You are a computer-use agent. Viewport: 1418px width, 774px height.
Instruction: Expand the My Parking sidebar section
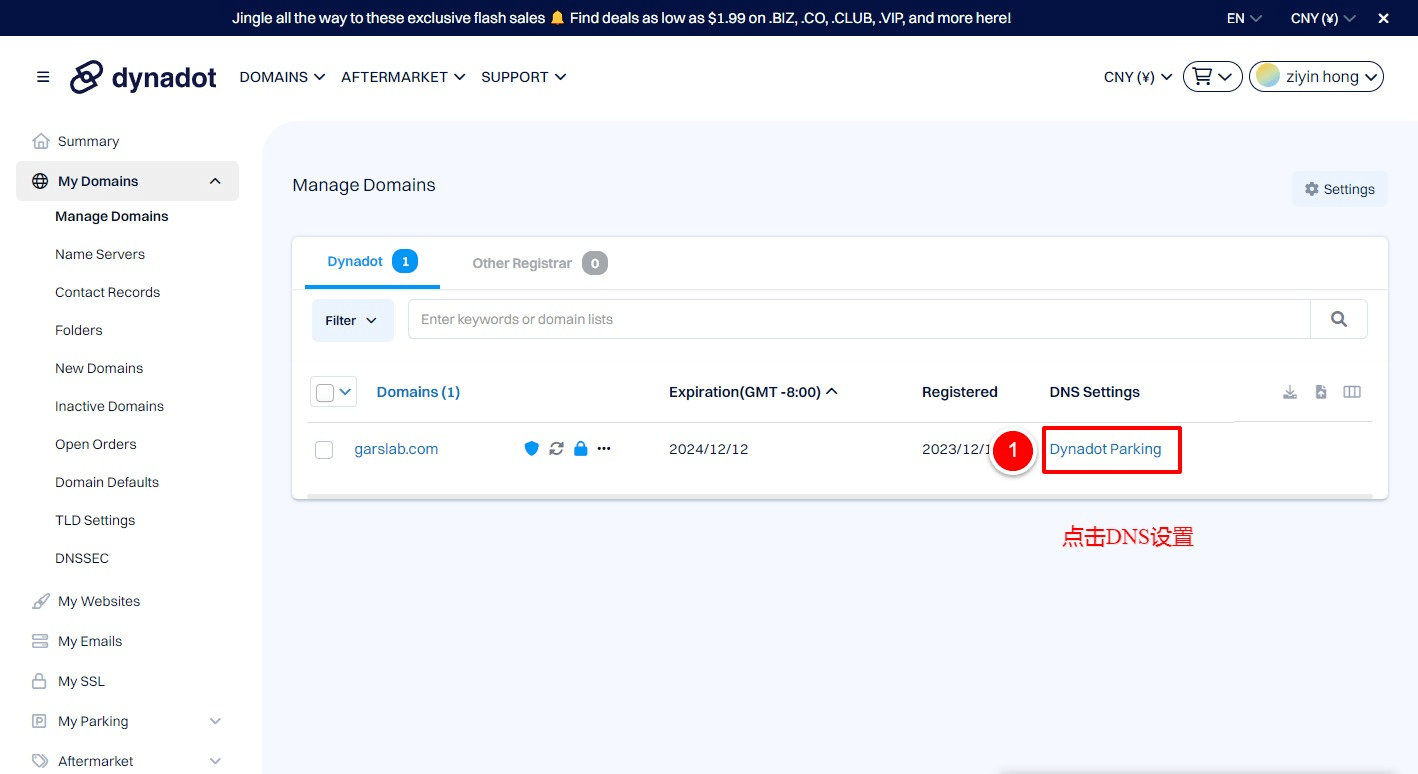[215, 721]
